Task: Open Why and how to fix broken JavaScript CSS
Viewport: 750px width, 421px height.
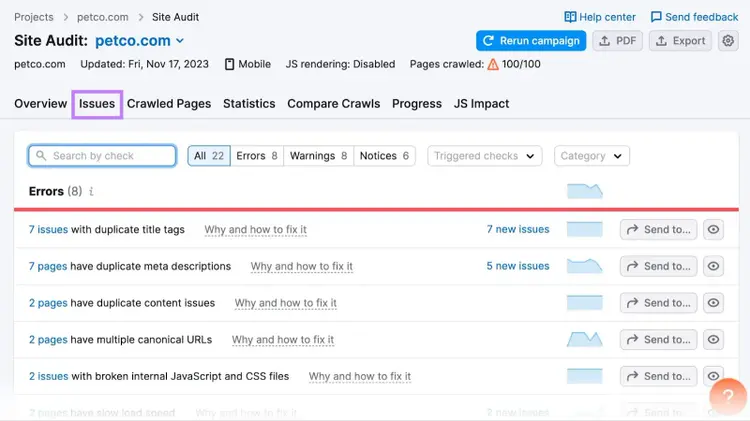Action: point(360,376)
